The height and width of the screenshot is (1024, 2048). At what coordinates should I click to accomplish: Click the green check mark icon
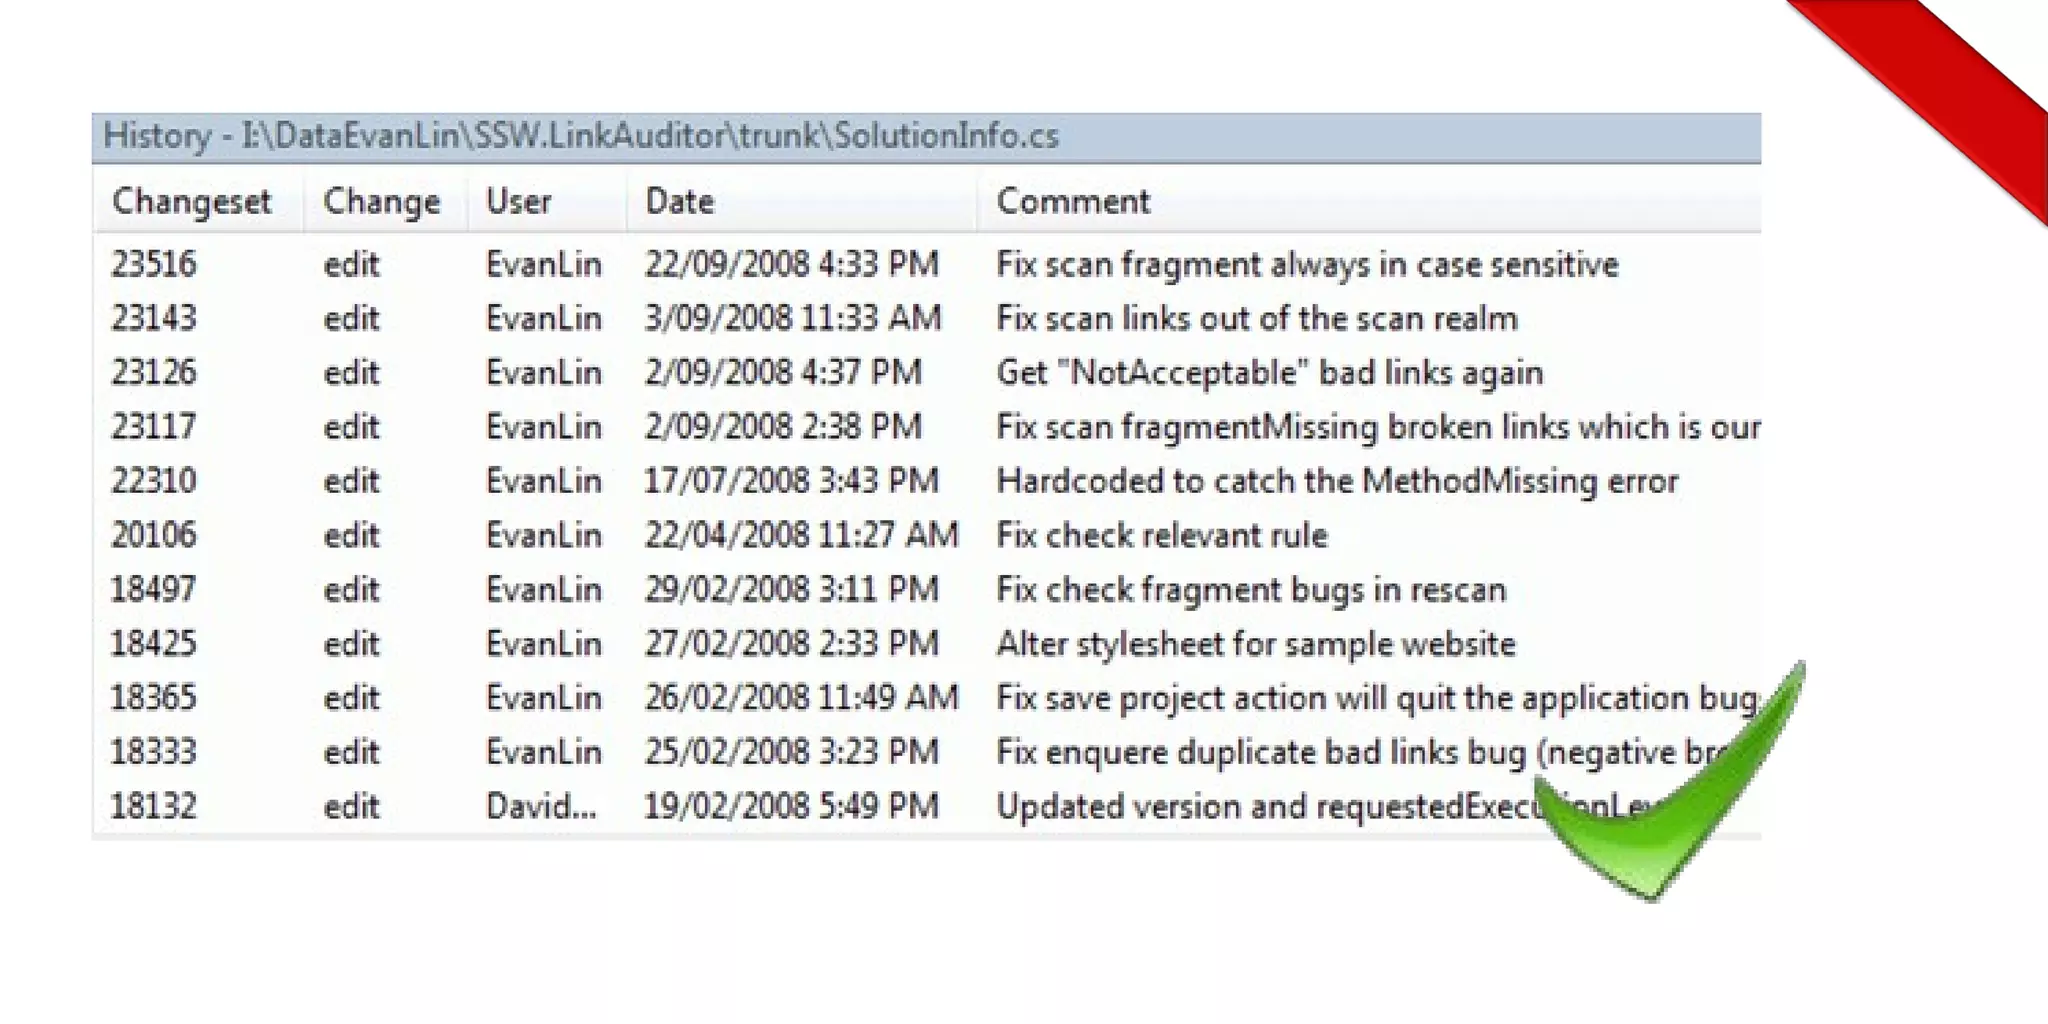pyautogui.click(x=1680, y=800)
